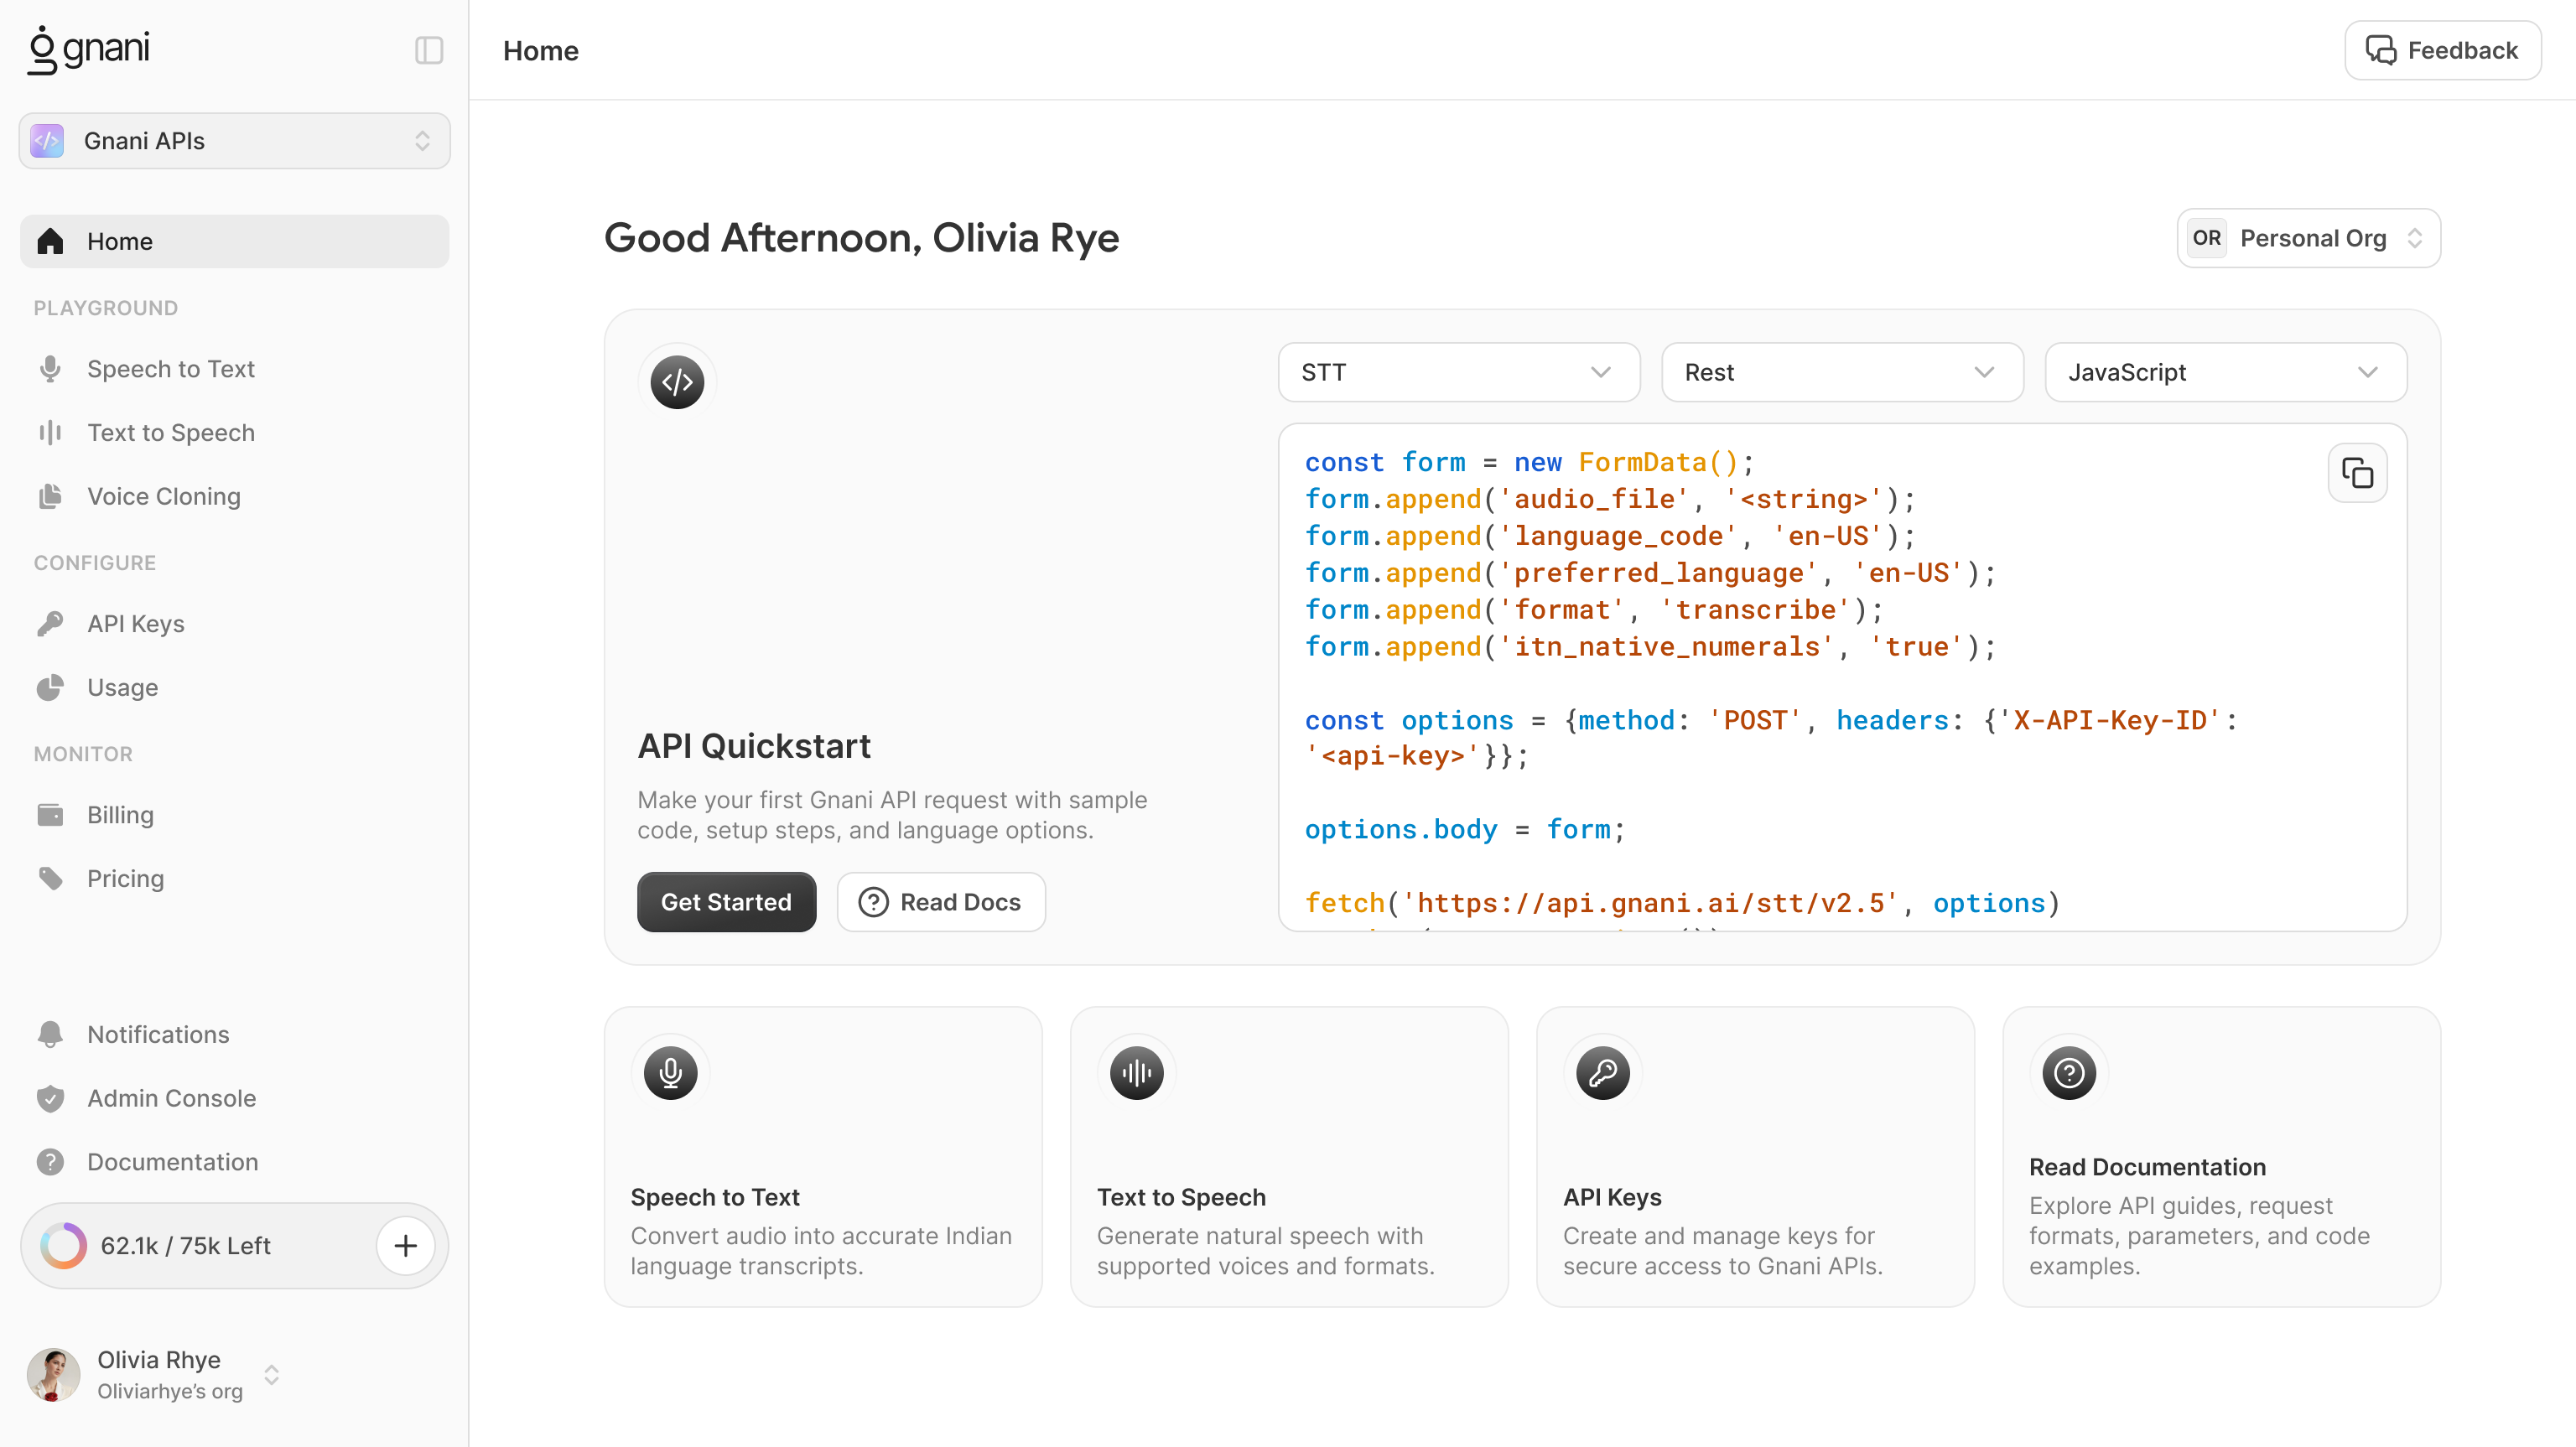2576x1447 pixels.
Task: Open the Personal Org selector
Action: pos(2308,238)
